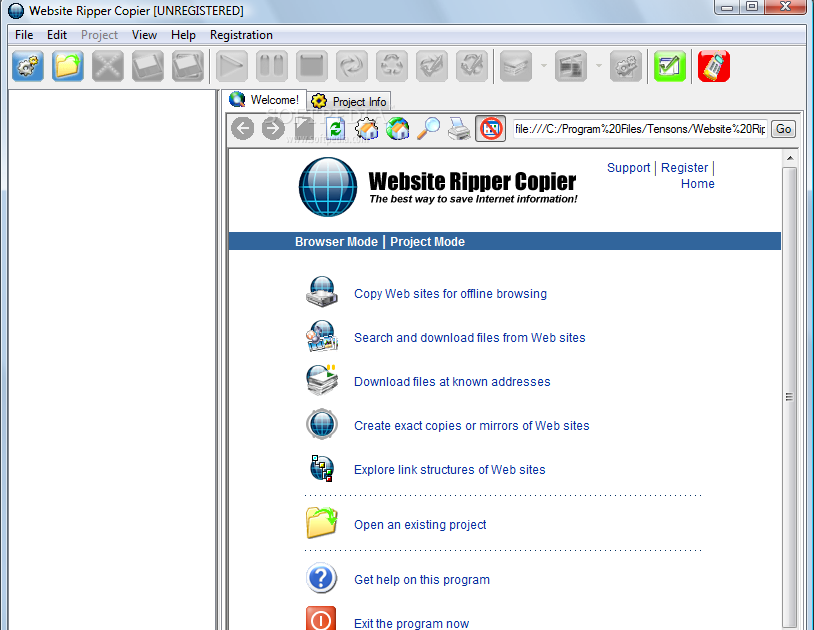Open dropdown arrow beside greyed film icon

(599, 66)
